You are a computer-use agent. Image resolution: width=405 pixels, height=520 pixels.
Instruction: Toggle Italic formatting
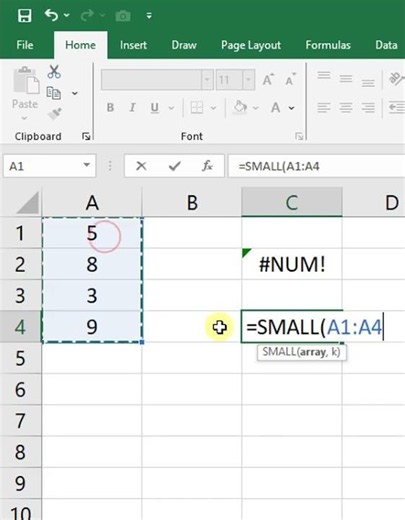click(132, 107)
